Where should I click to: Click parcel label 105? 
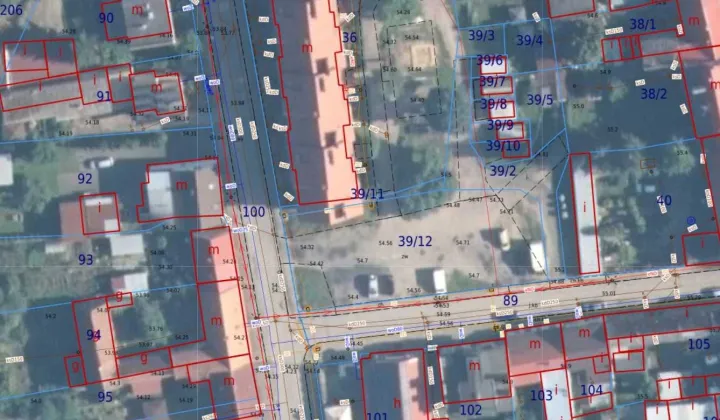tap(699, 344)
